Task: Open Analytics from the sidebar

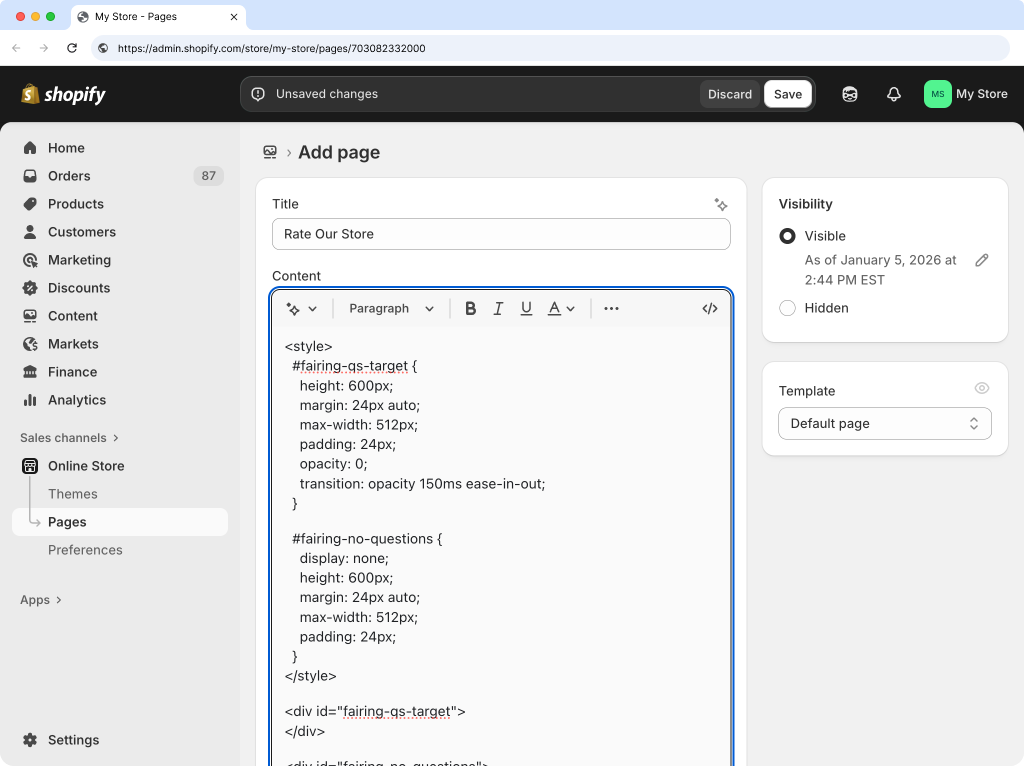Action: coord(77,400)
